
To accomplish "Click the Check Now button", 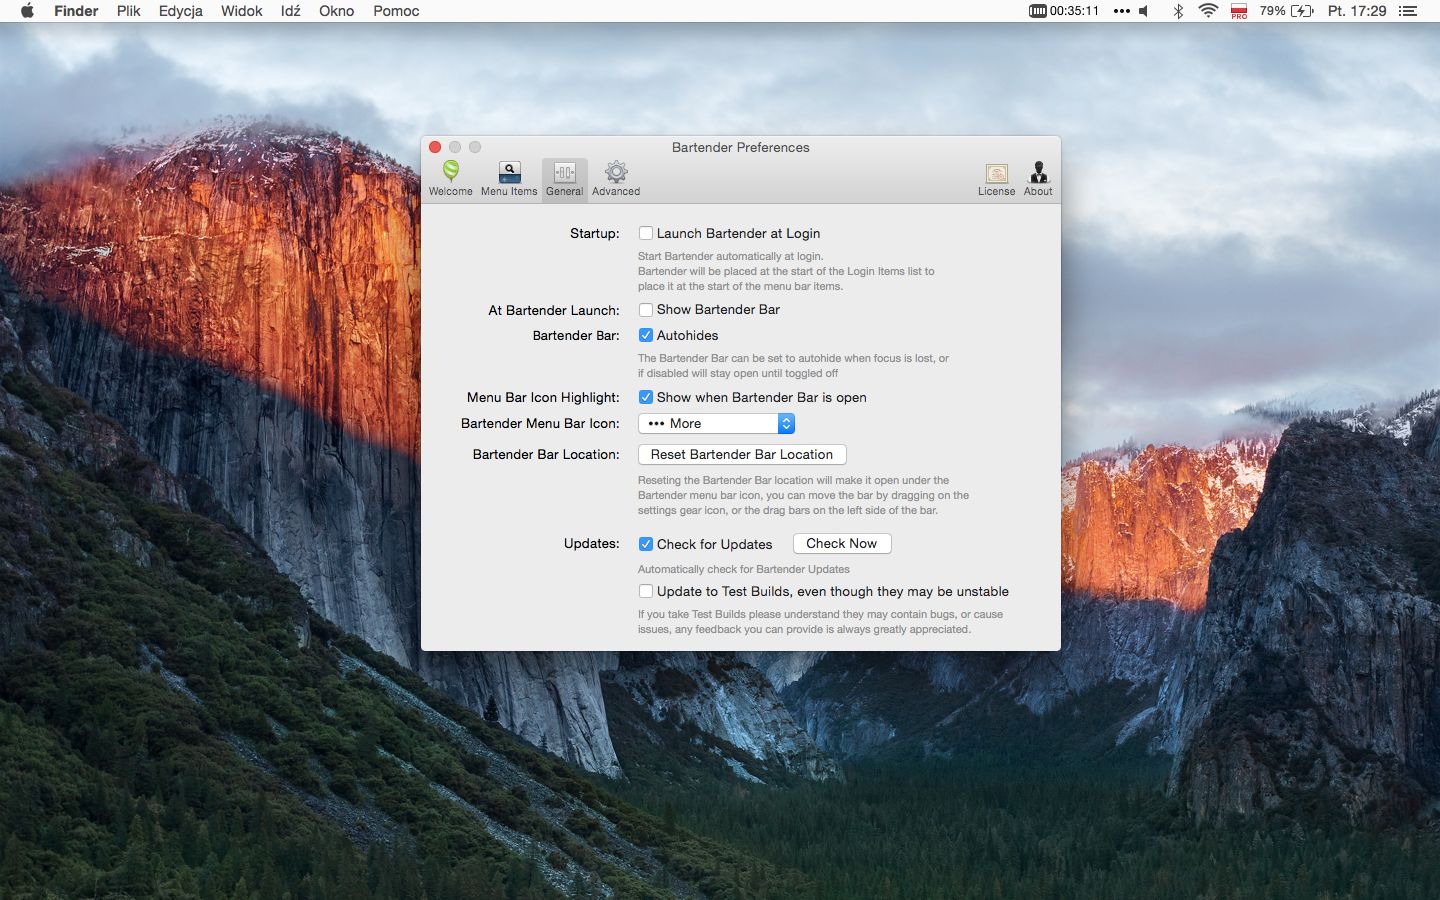I will (x=842, y=543).
